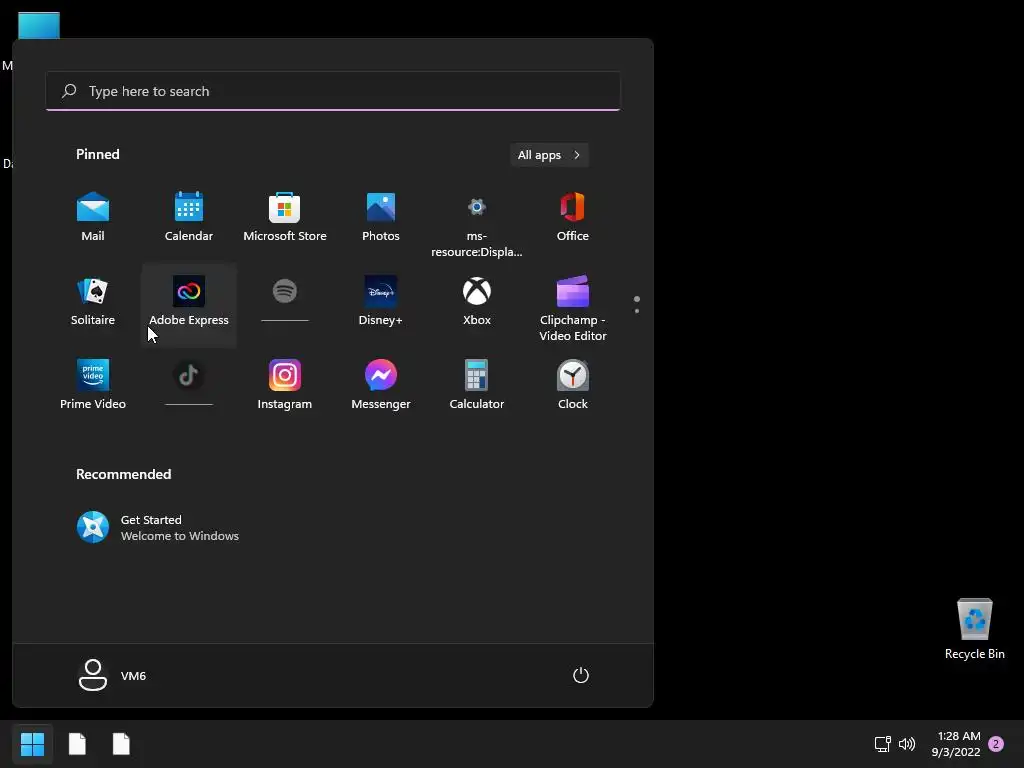Open the VM6 user account menu
The width and height of the screenshot is (1024, 768).
[112, 675]
